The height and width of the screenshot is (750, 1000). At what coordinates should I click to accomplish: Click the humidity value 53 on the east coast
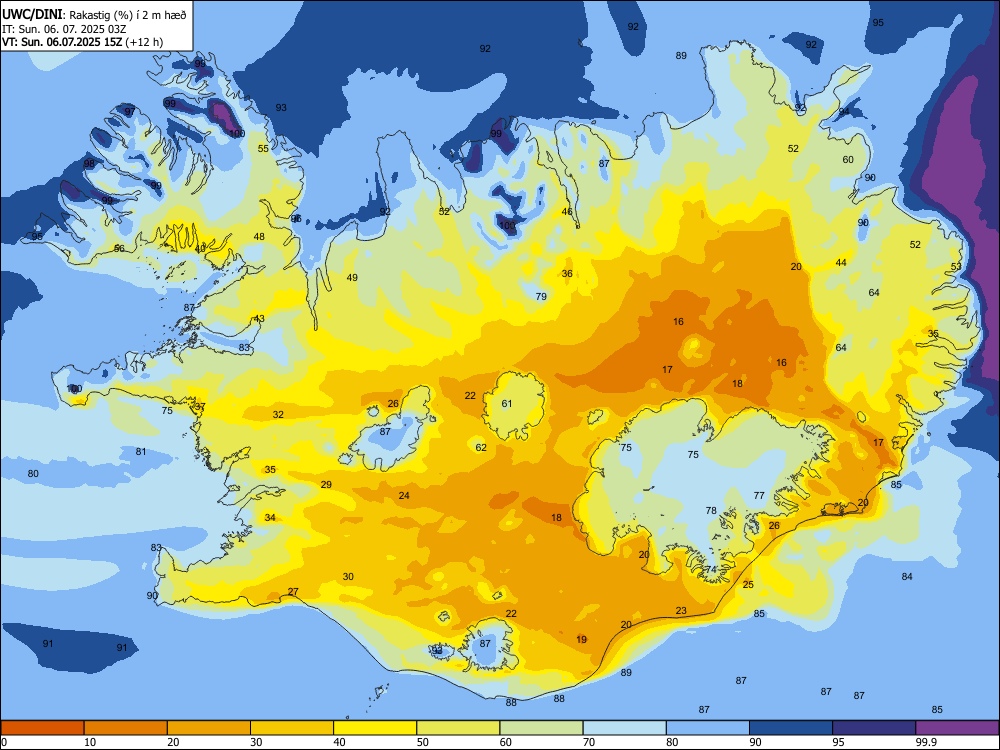(956, 267)
